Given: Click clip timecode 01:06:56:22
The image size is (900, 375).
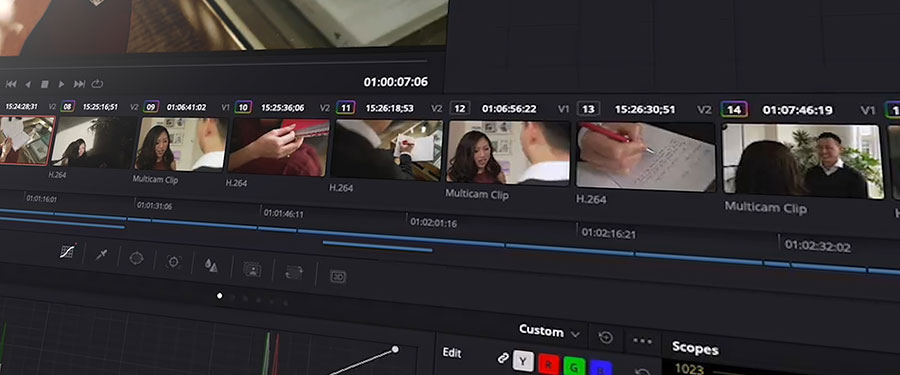Looking at the screenshot, I should click(509, 109).
